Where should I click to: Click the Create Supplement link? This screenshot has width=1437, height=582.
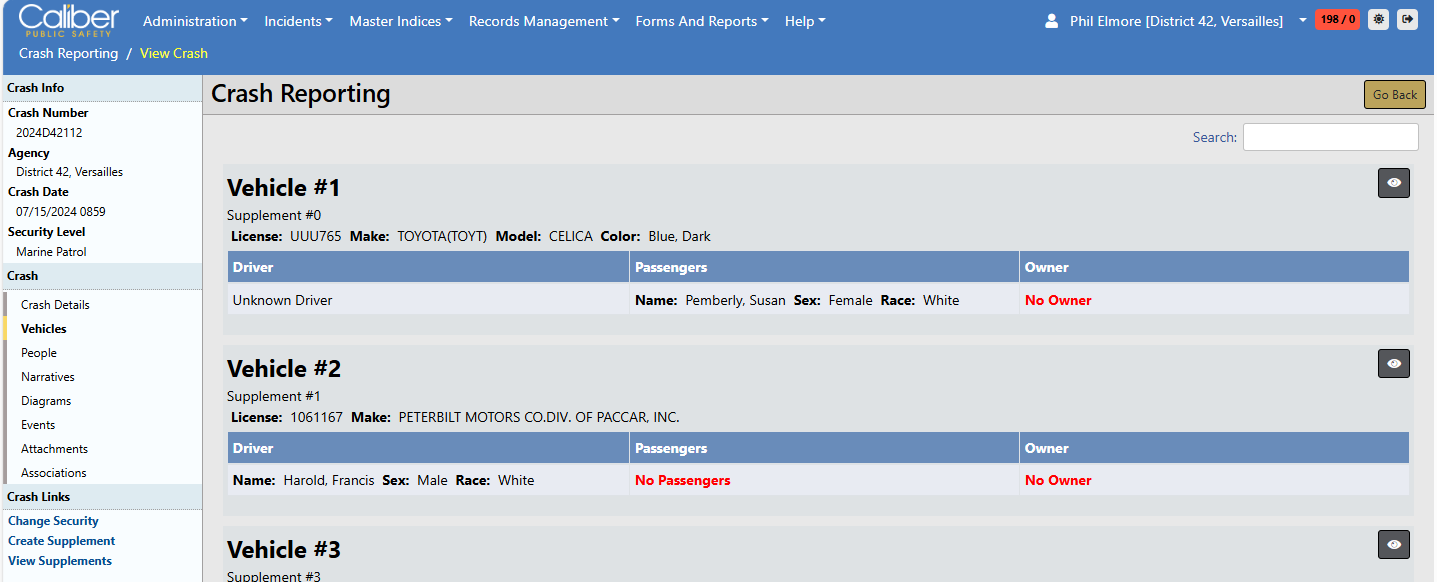click(62, 541)
